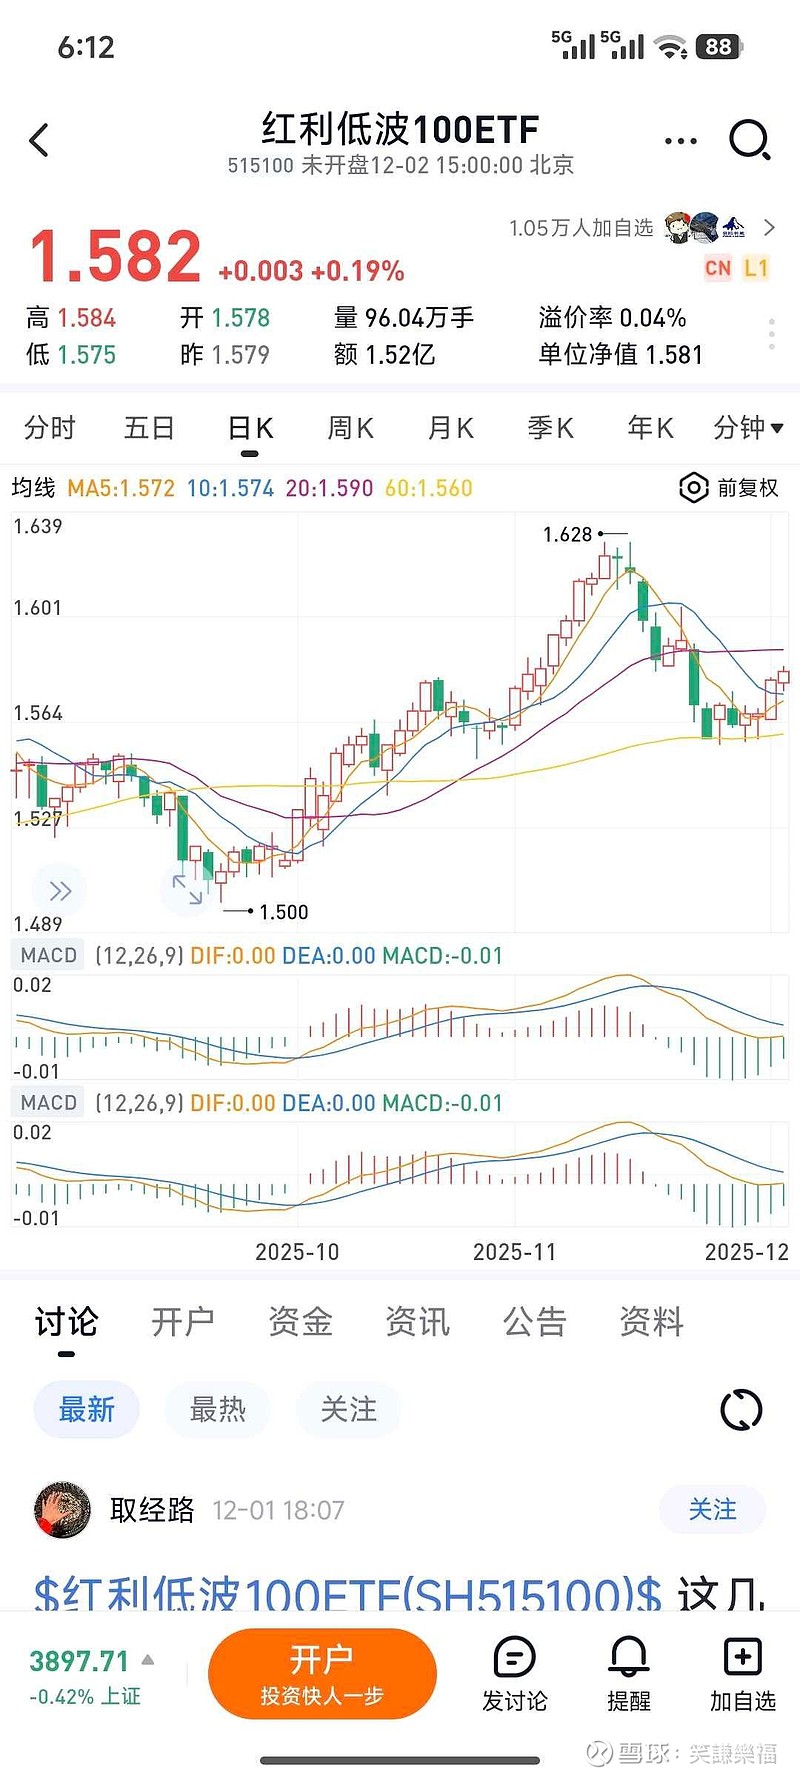
Task: Tap the 额 1.52亿 turnover value
Action: [385, 354]
